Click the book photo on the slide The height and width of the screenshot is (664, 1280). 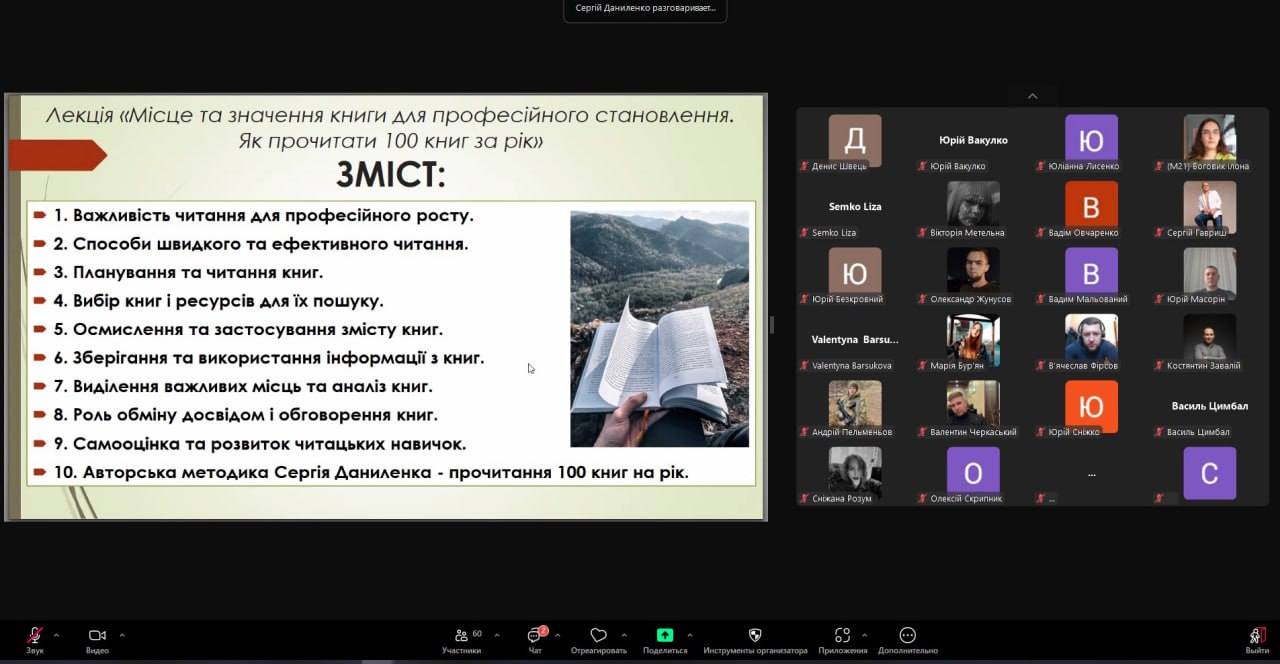pos(659,328)
